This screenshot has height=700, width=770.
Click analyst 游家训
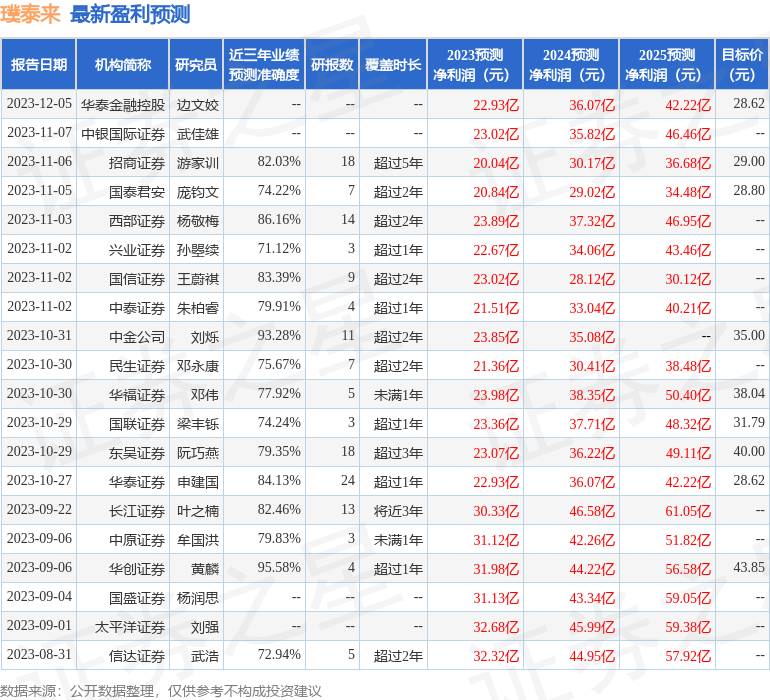[198, 163]
